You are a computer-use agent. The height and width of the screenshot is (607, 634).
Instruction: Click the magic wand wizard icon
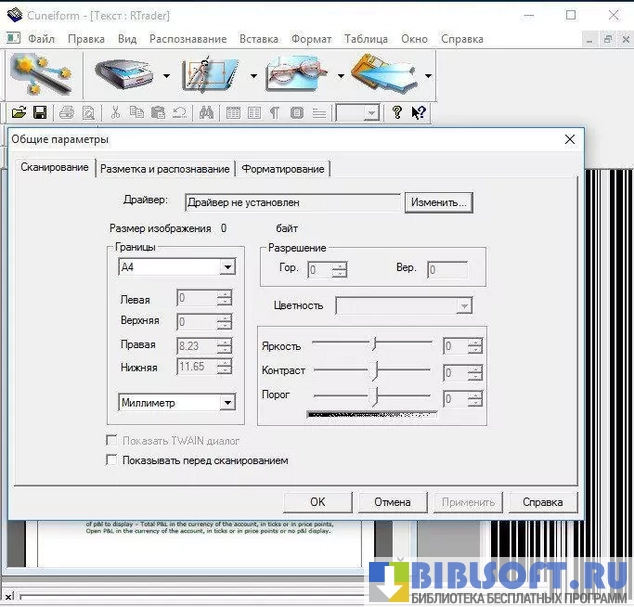click(x=38, y=72)
